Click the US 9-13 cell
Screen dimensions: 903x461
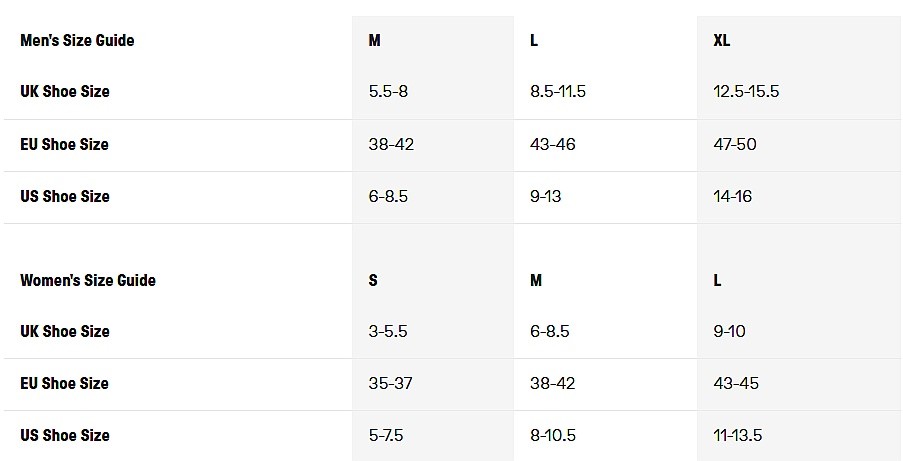(x=546, y=197)
